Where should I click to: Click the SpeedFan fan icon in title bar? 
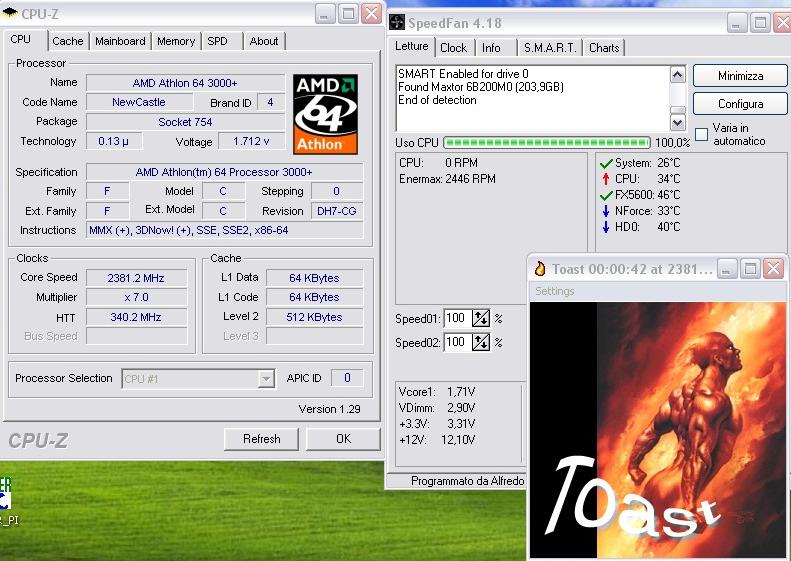coord(397,22)
